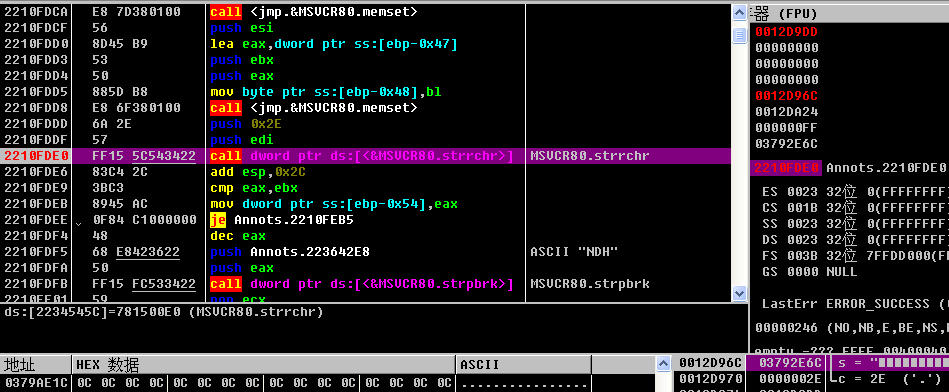The image size is (949, 392).
Task: Click the 地址 column header in dump
Action: 35,365
